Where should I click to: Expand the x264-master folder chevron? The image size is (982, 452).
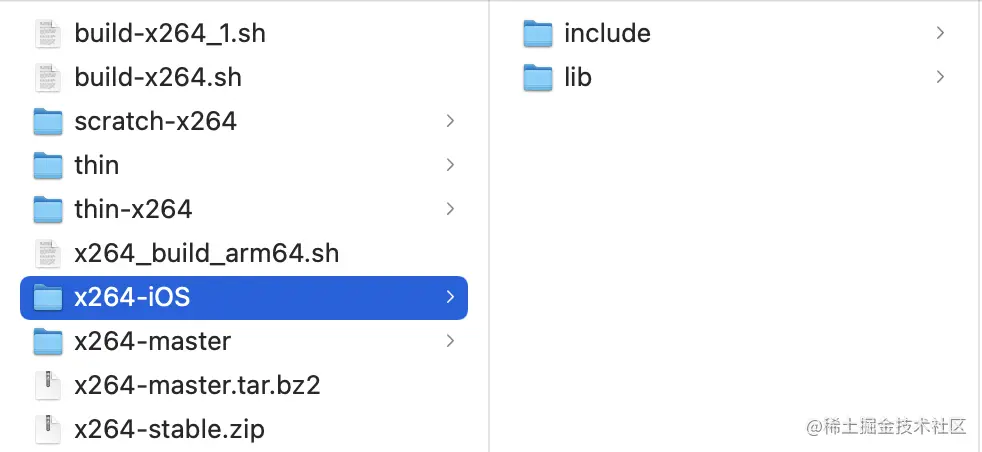coord(450,341)
